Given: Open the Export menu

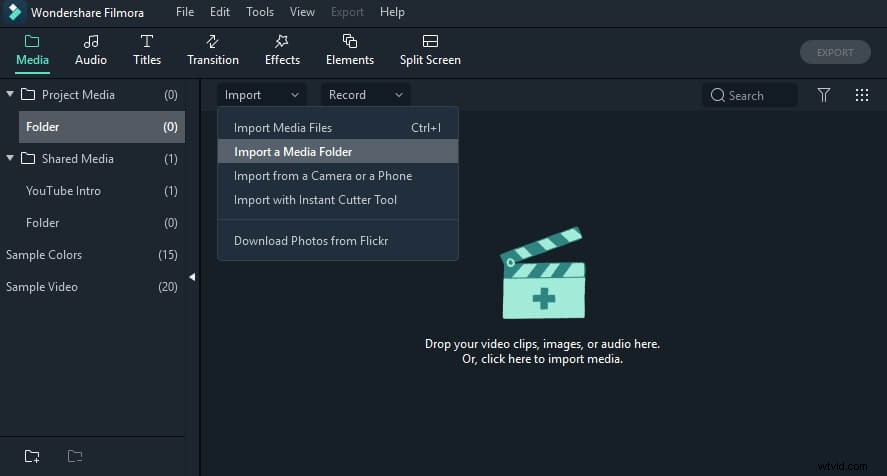Looking at the screenshot, I should pos(347,12).
